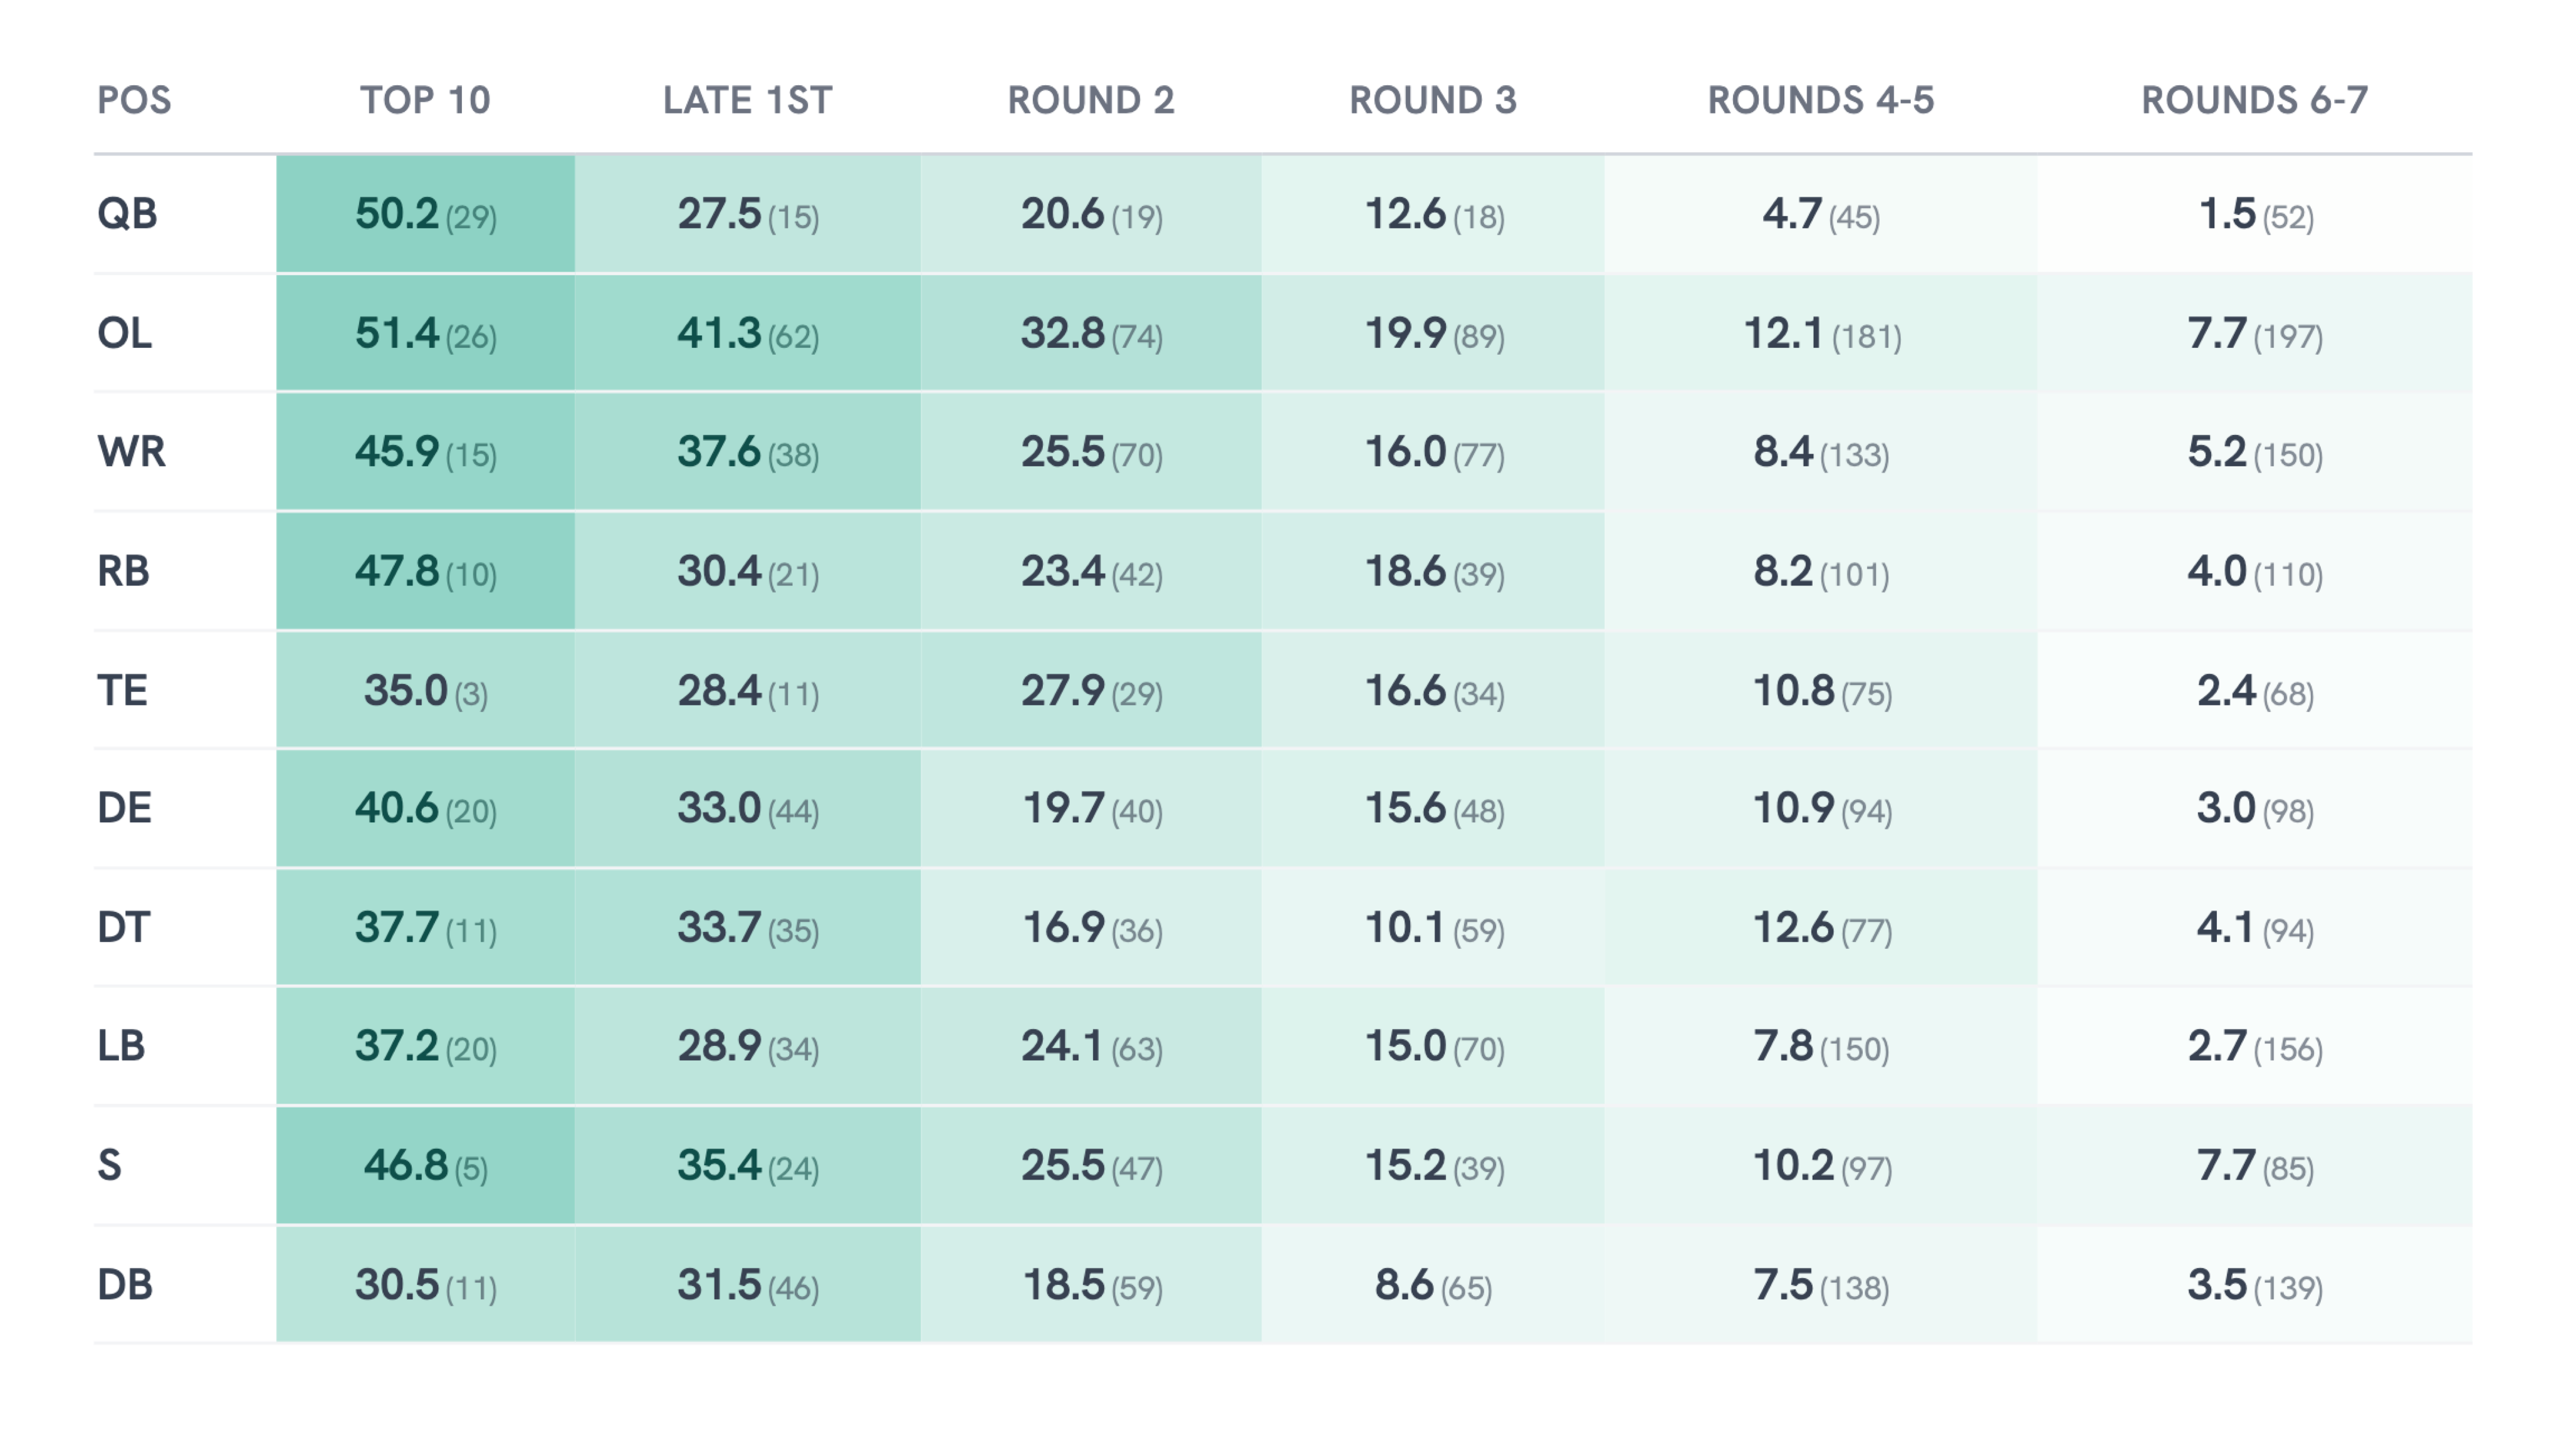Select the QB row label
The image size is (2576, 1429).
pyautogui.click(x=127, y=213)
